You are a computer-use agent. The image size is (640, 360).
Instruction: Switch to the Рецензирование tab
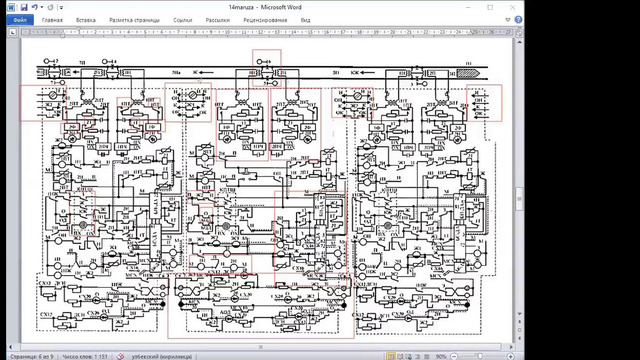(265, 20)
